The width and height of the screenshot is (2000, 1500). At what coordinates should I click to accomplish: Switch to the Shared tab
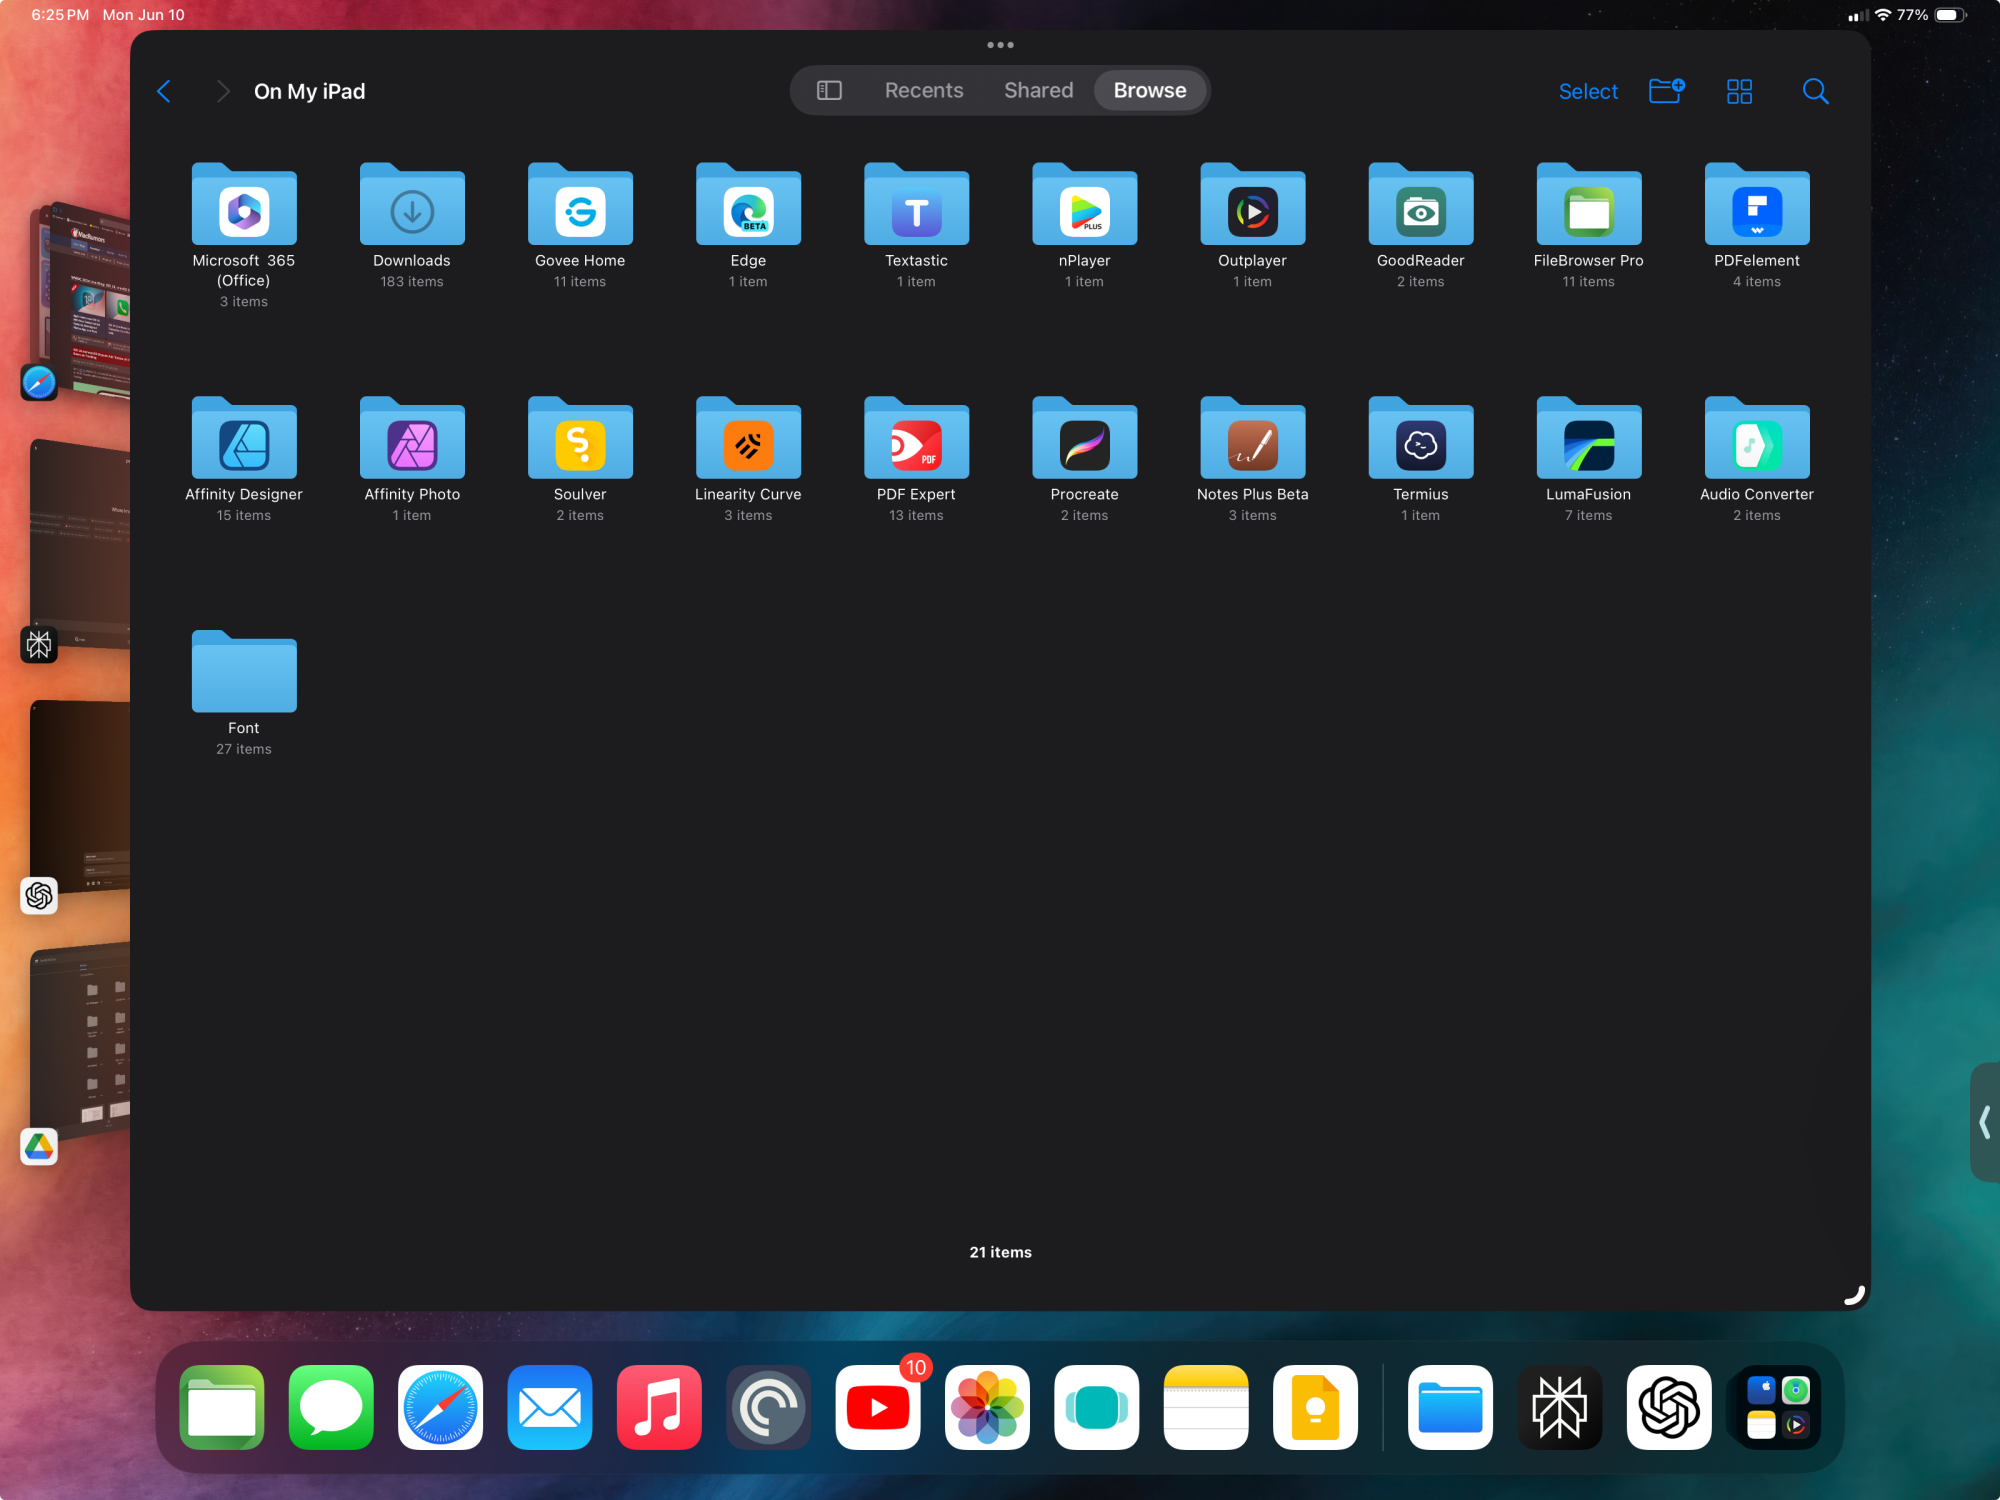click(1038, 91)
